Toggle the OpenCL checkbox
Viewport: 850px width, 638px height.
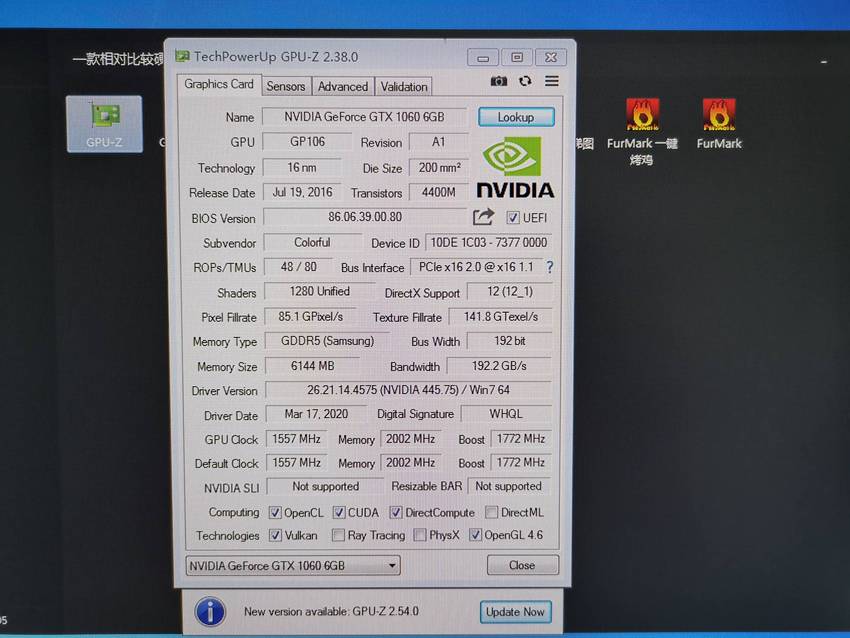275,513
